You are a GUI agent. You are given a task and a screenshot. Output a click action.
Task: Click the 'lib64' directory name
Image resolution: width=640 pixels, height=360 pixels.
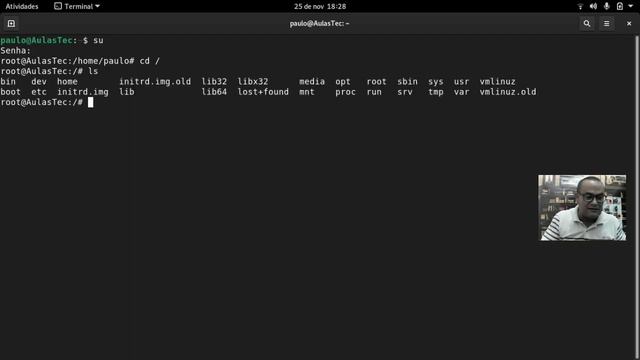pyautogui.click(x=214, y=92)
